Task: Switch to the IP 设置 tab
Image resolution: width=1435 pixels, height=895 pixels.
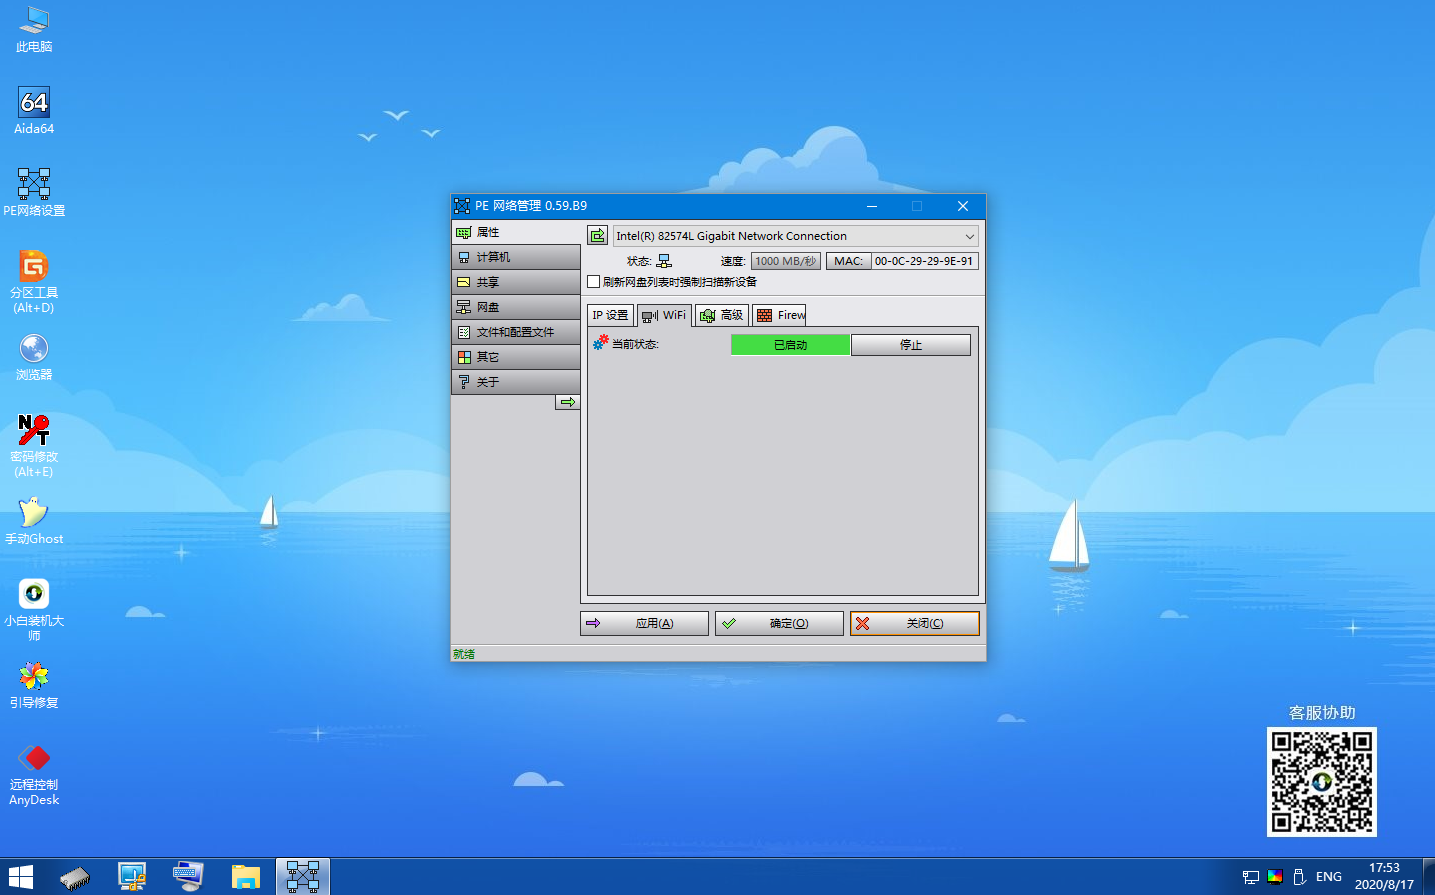Action: point(609,314)
